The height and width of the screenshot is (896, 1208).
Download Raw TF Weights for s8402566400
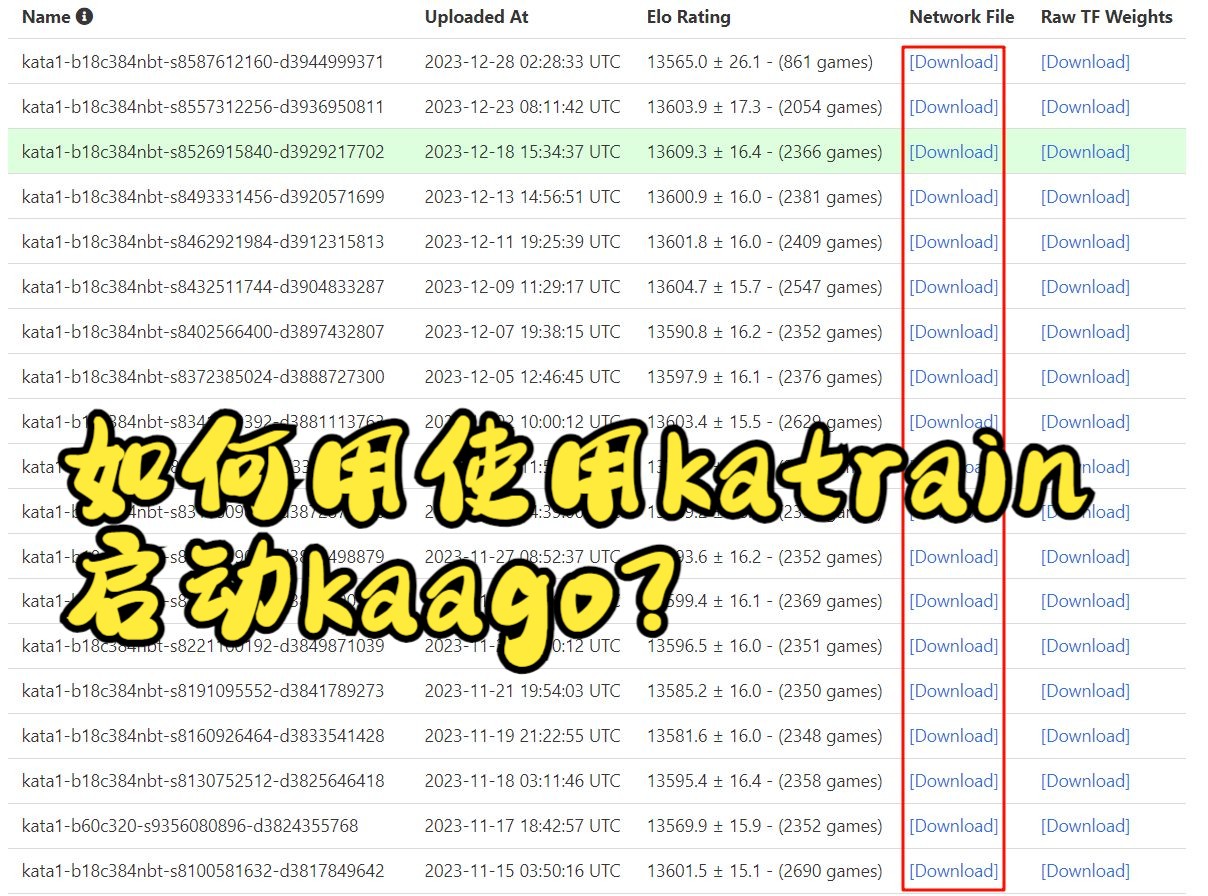(x=1085, y=331)
